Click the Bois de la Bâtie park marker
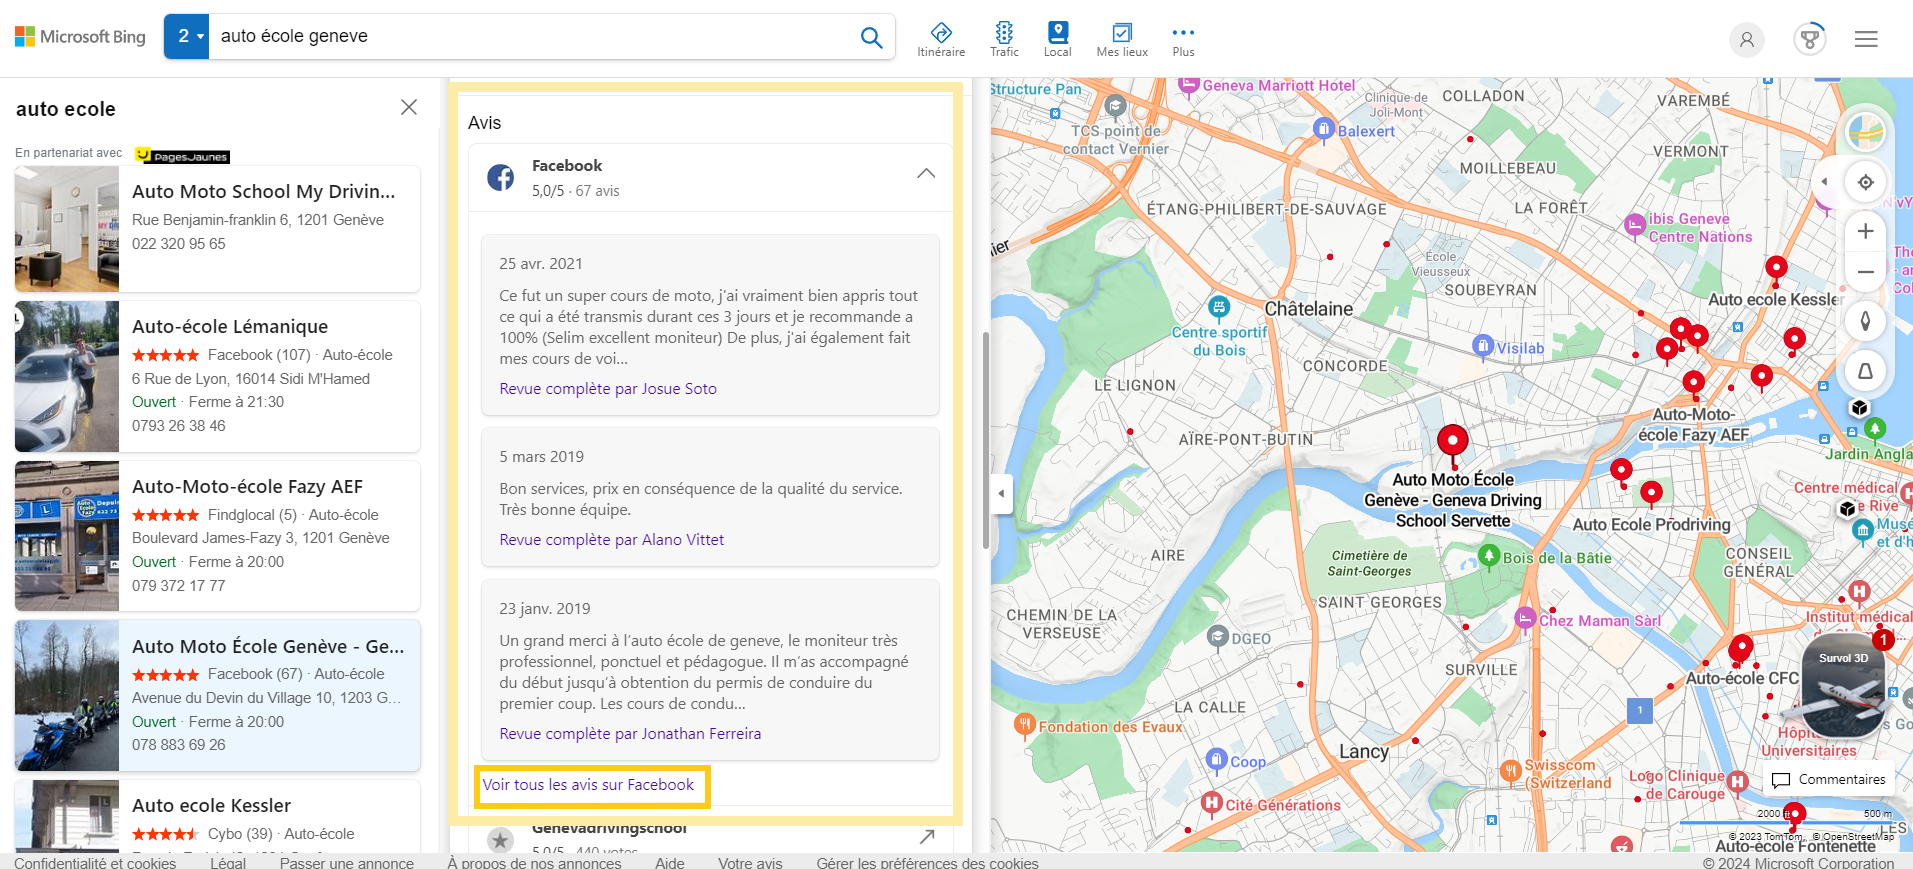The image size is (1913, 869). [1489, 556]
